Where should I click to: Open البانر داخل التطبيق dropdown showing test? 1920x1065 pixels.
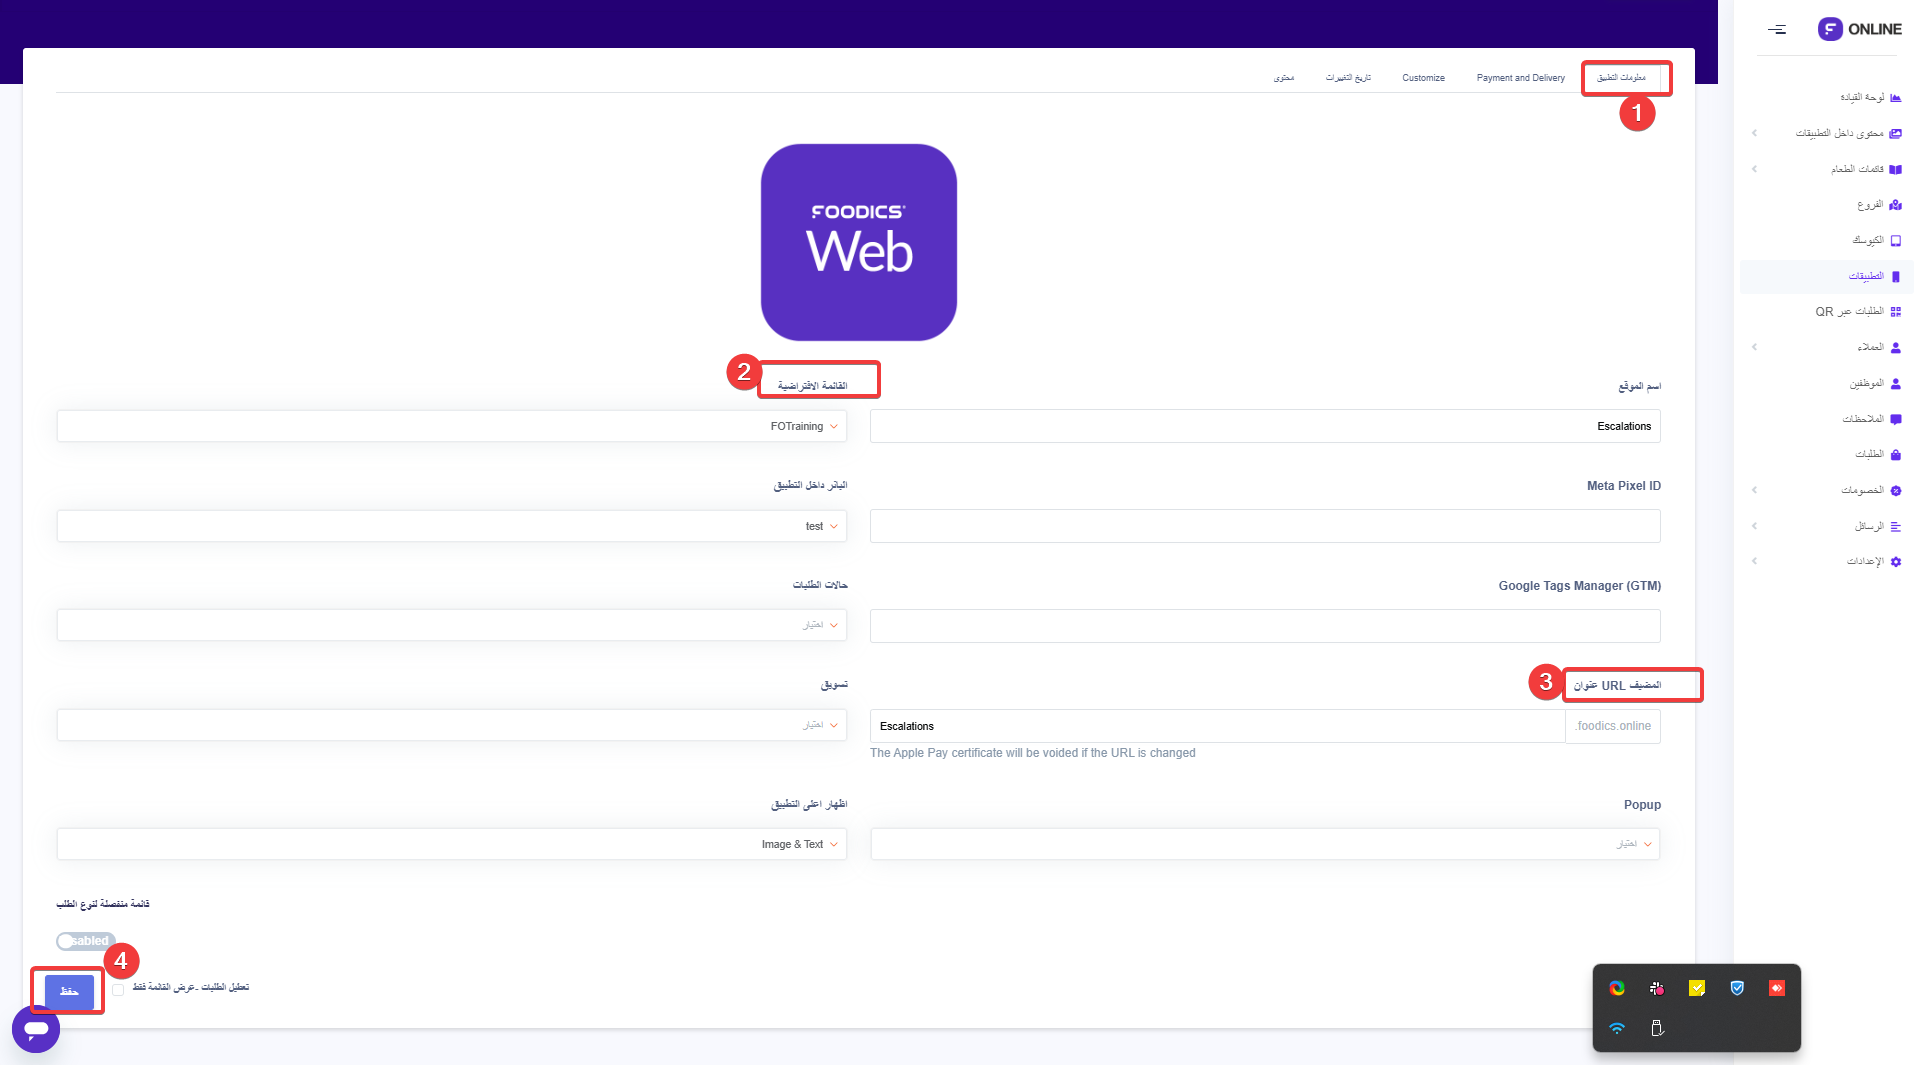pos(452,526)
